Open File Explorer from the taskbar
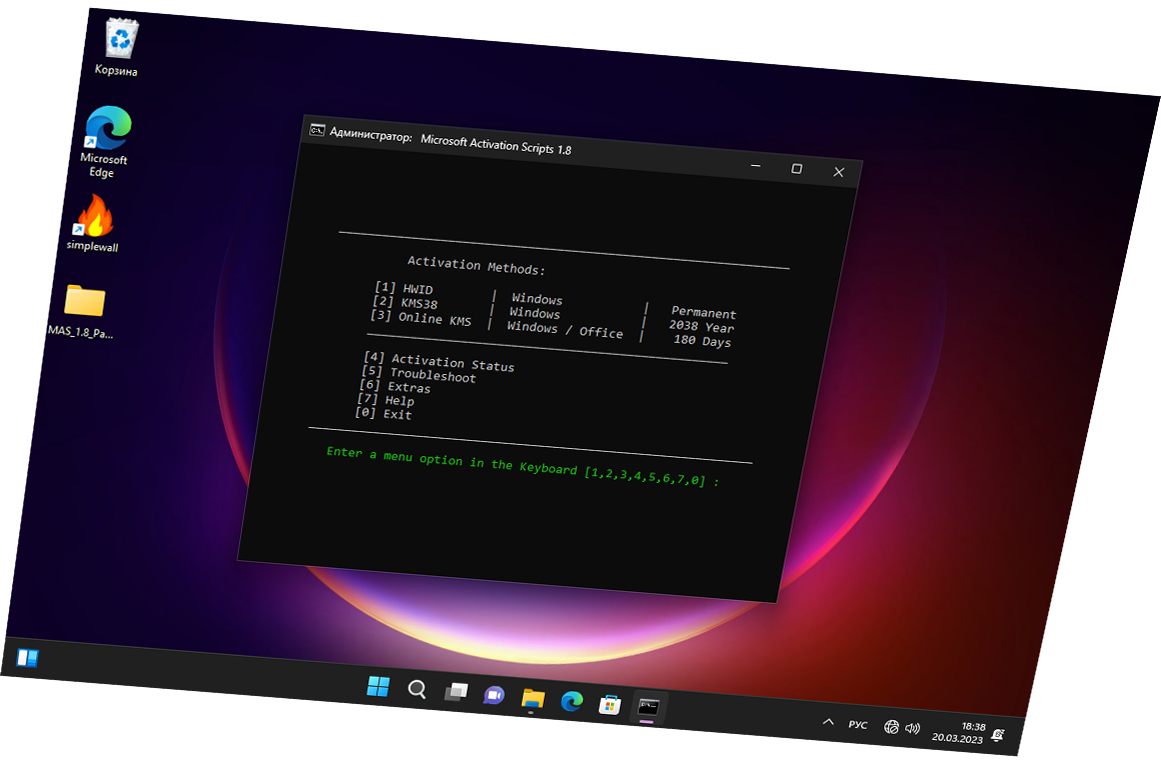1161x768 pixels. tap(532, 698)
